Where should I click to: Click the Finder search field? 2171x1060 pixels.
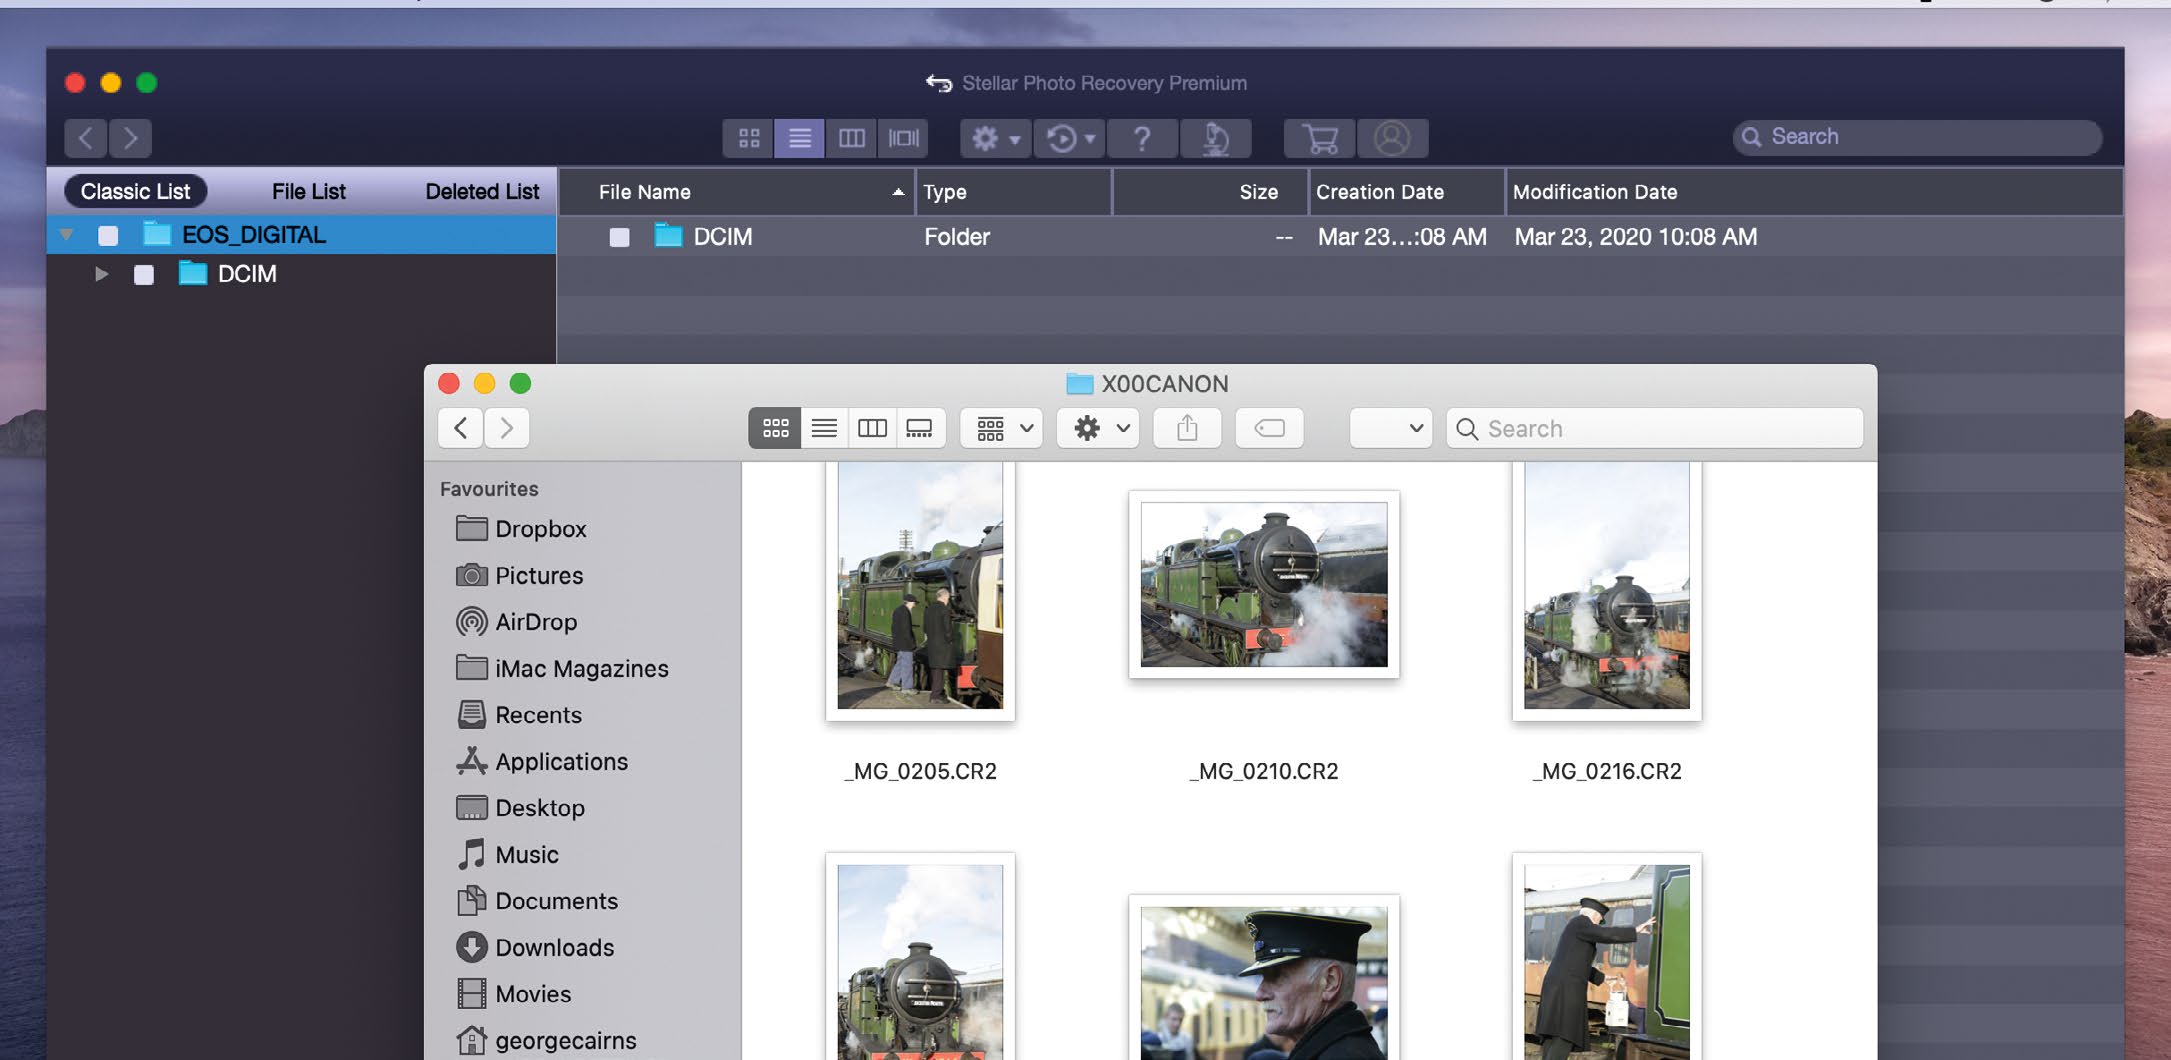(x=1655, y=428)
